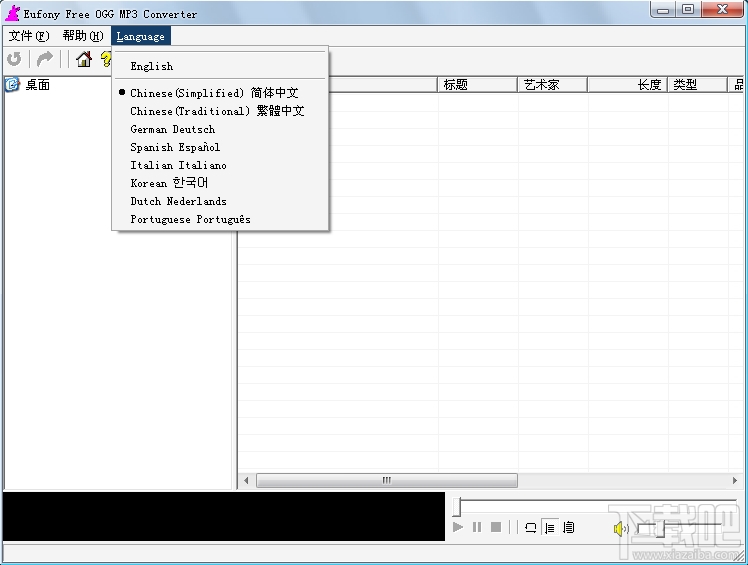Select Chinese (Traditional) 繁體中文 option
The height and width of the screenshot is (565, 748).
(220, 111)
